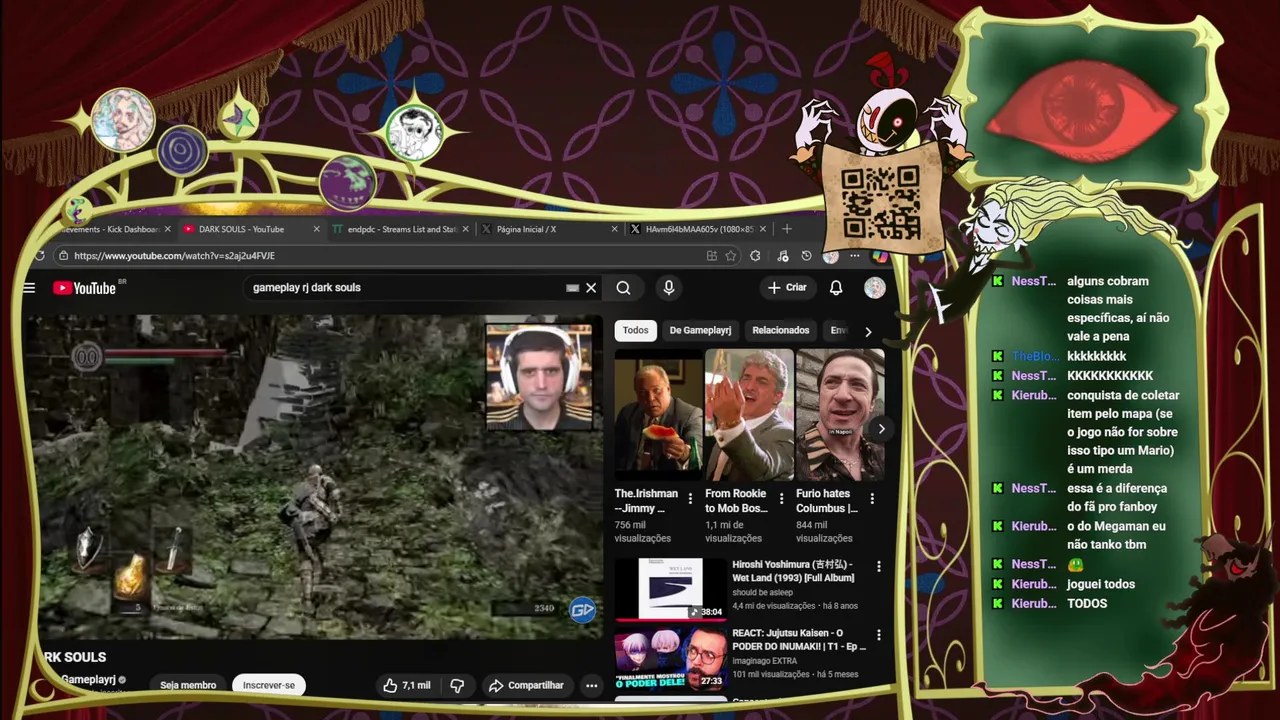Click chat message "essa é a diferença"

(x=1117, y=488)
